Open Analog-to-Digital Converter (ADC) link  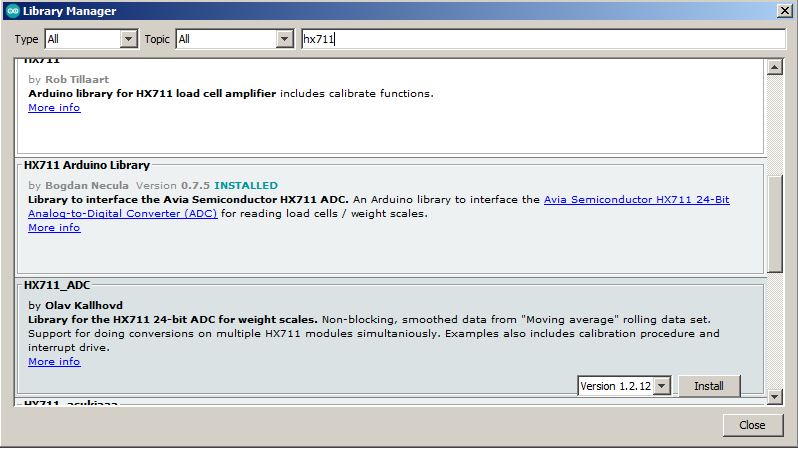(123, 213)
